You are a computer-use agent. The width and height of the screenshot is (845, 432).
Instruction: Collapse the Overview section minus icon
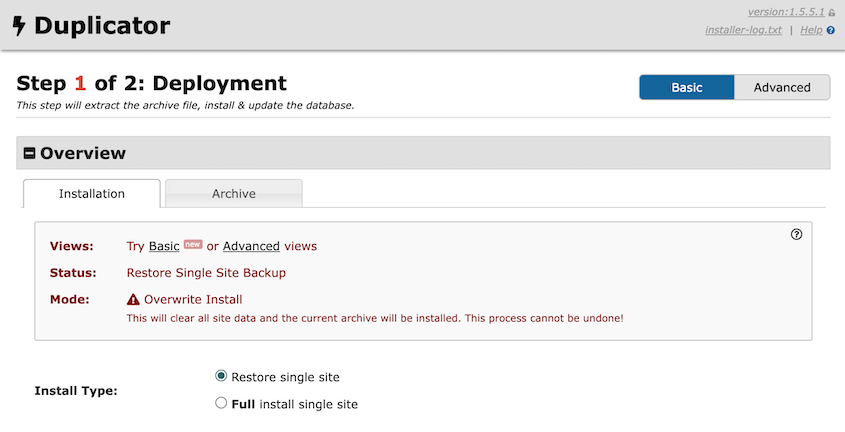[30, 153]
